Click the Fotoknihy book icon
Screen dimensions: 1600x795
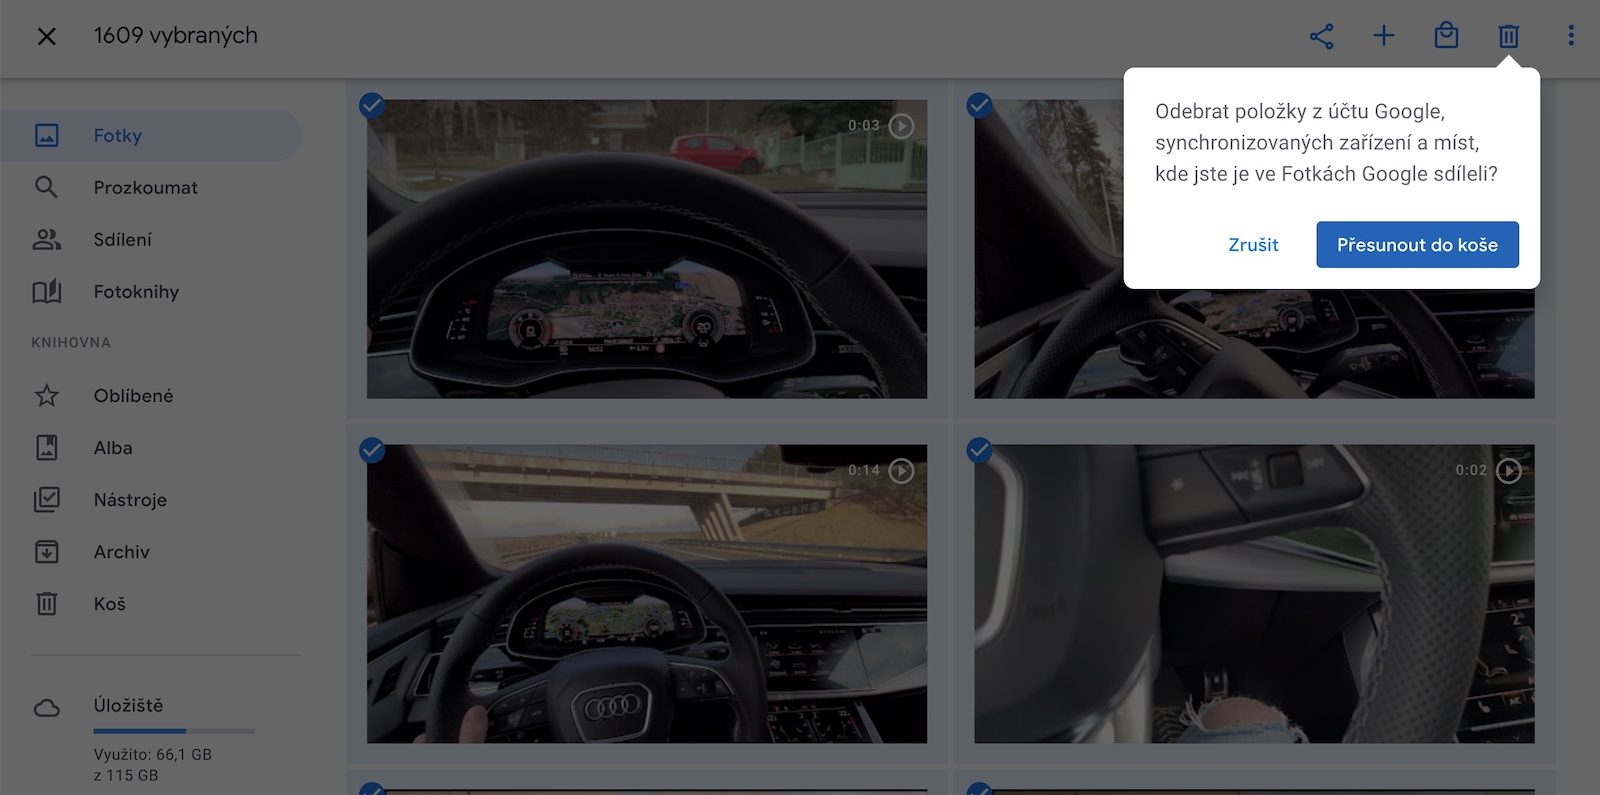[47, 291]
